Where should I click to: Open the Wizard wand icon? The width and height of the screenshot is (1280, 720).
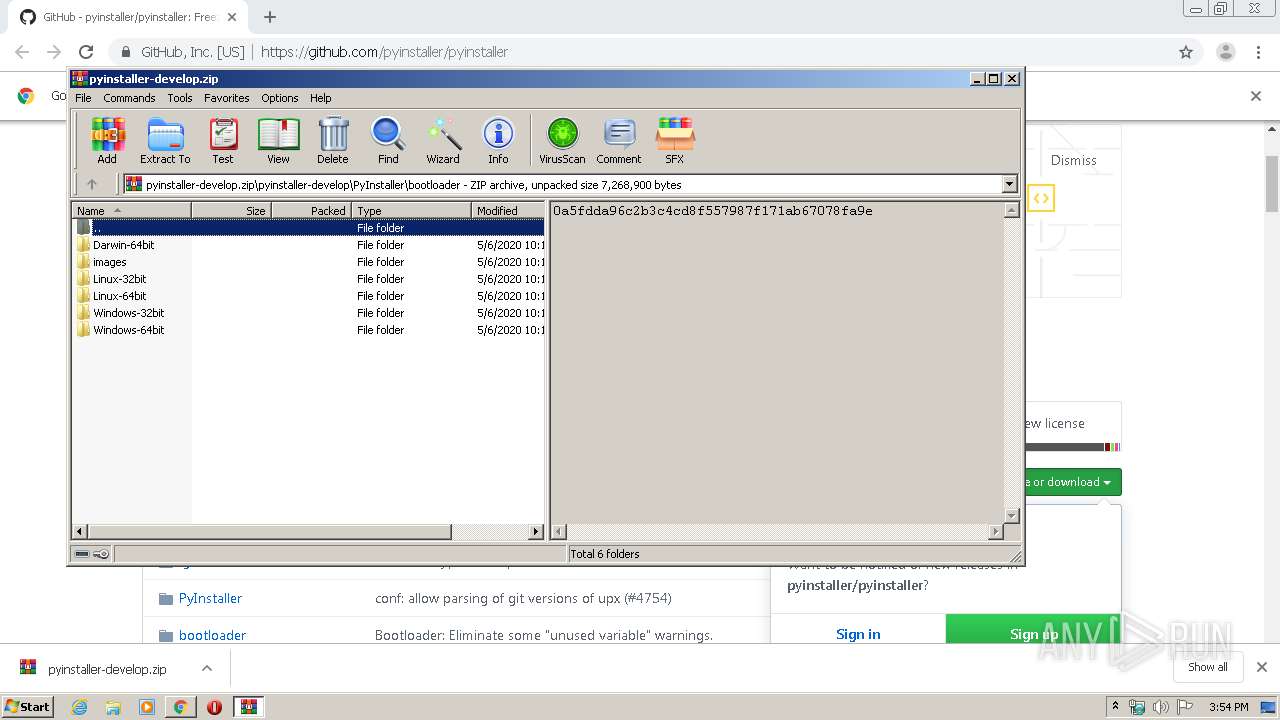(443, 141)
